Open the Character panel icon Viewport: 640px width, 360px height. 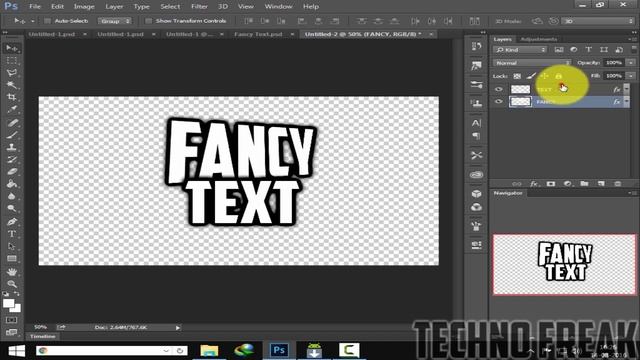(476, 123)
